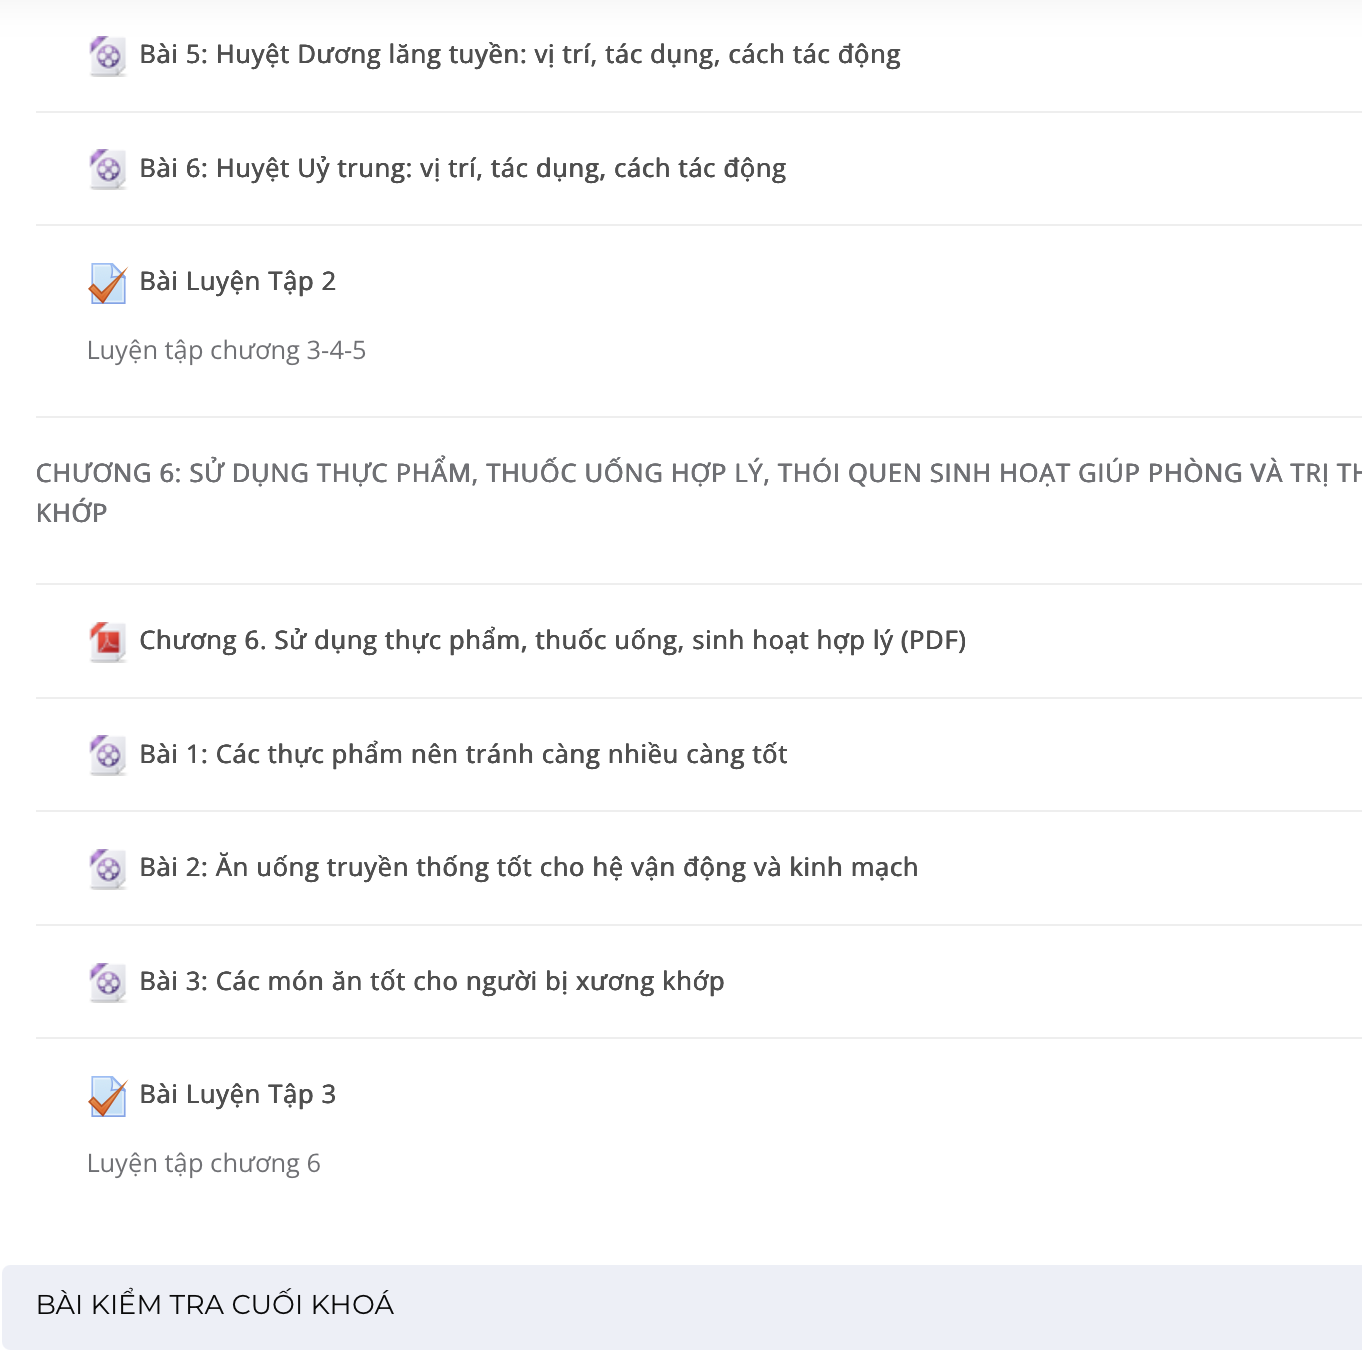Open lesson Bài 5: Huyệt Dương lăng tuyền
The width and height of the screenshot is (1362, 1350).
(x=520, y=55)
